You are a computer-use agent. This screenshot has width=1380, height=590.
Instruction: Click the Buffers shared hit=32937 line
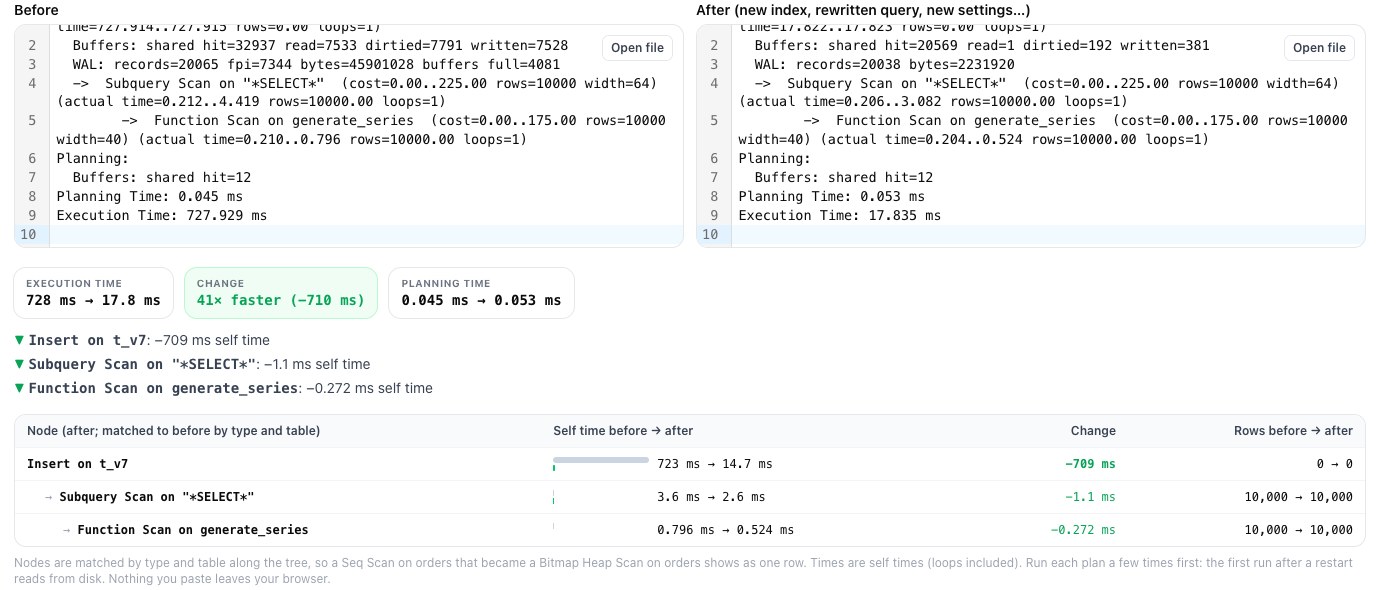tap(320, 46)
